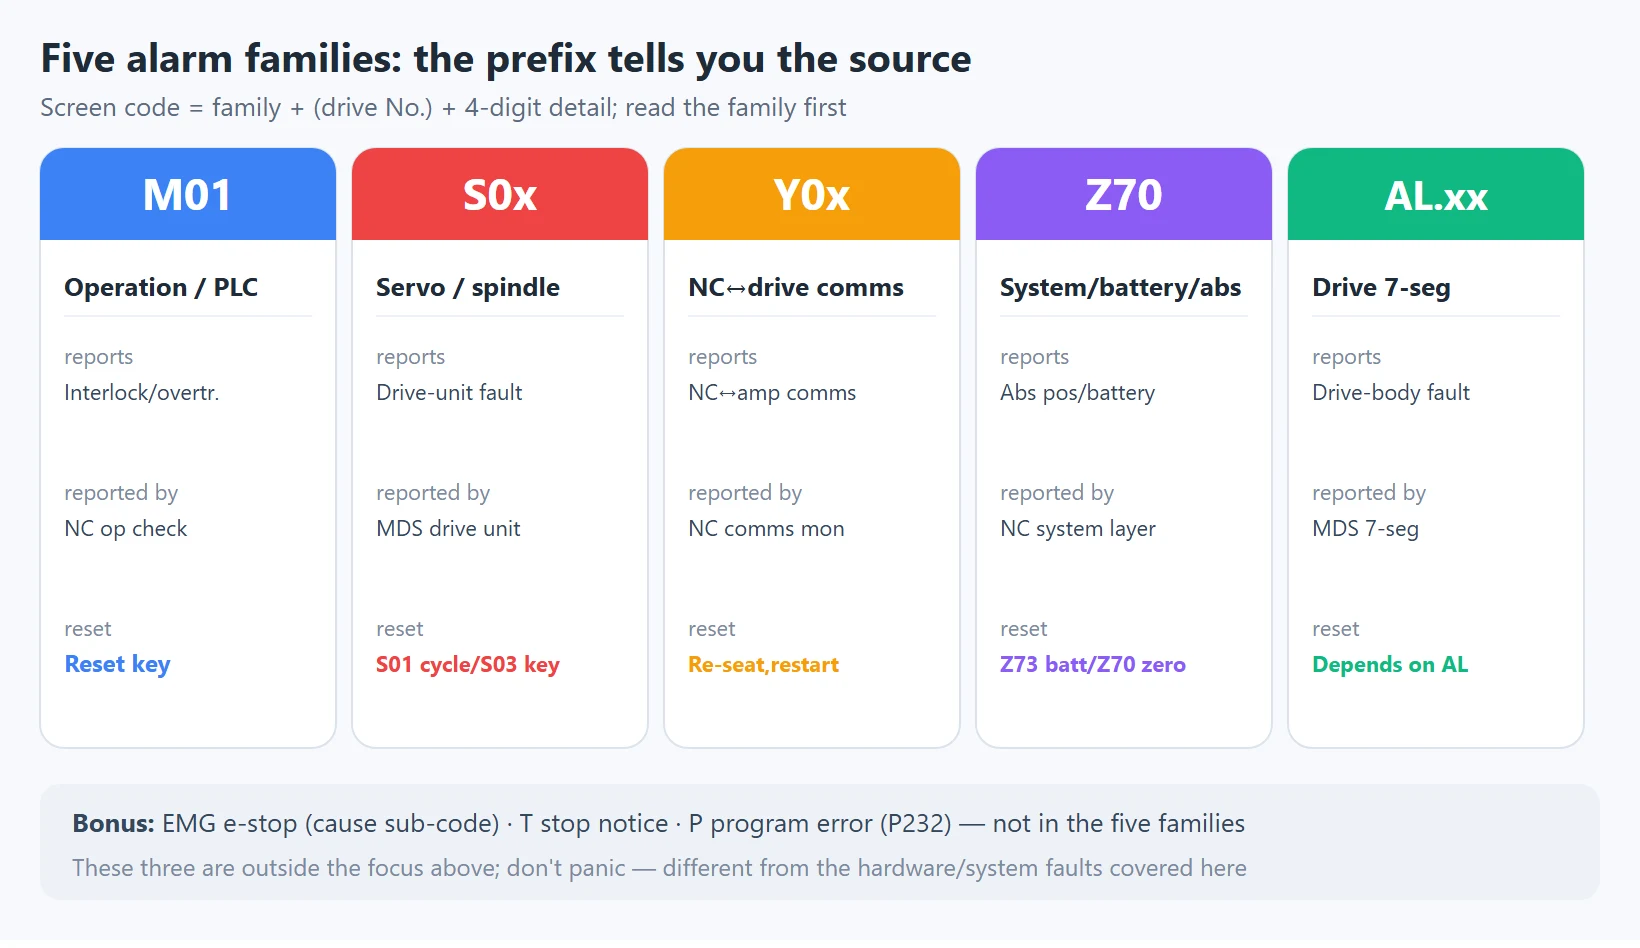Open the Re-seat,restart link

tap(764, 665)
